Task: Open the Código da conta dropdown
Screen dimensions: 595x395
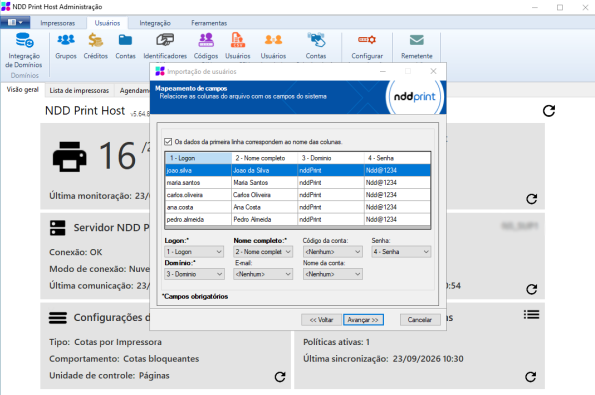Action: click(x=332, y=252)
